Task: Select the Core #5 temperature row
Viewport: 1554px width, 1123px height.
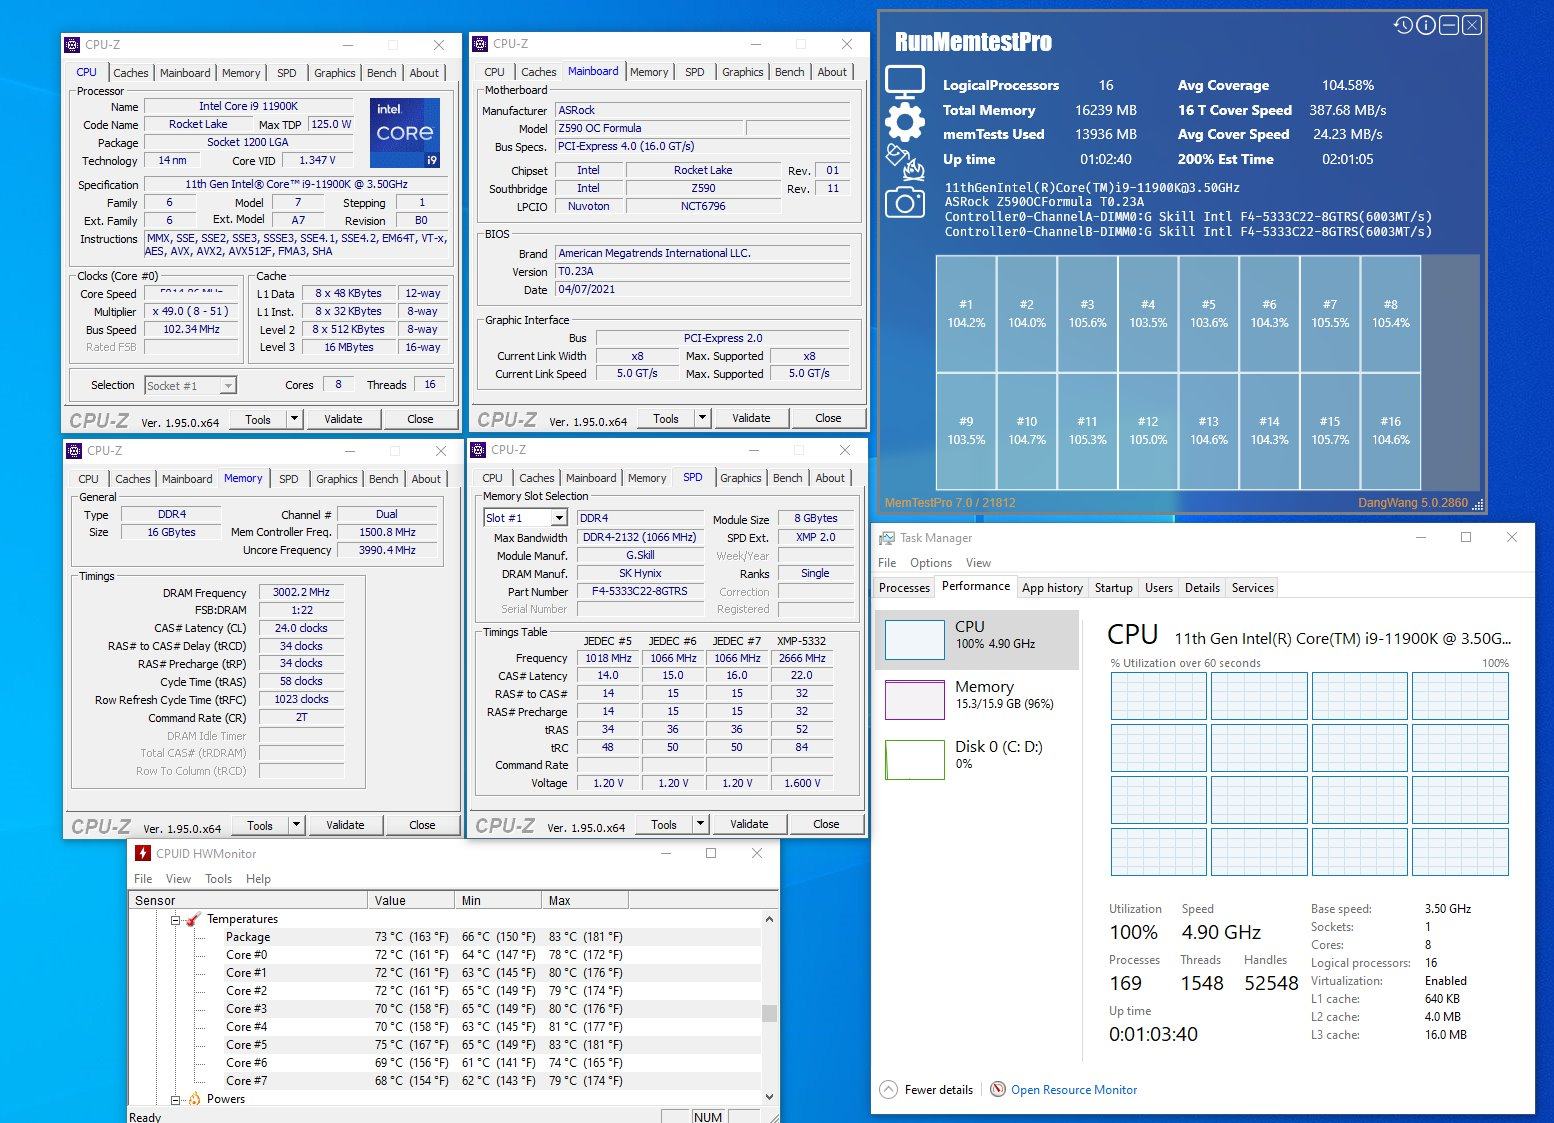Action: tap(445, 1045)
